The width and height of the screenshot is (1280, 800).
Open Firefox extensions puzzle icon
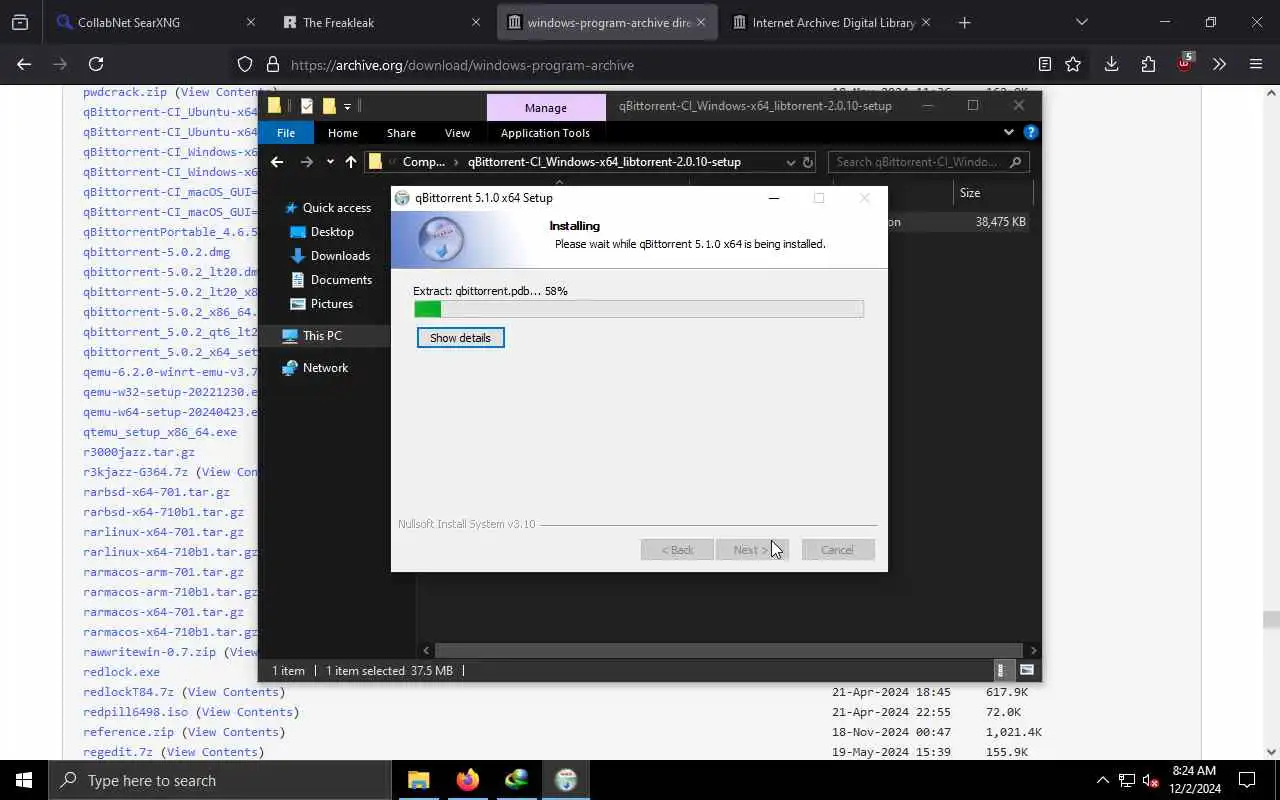(1148, 65)
